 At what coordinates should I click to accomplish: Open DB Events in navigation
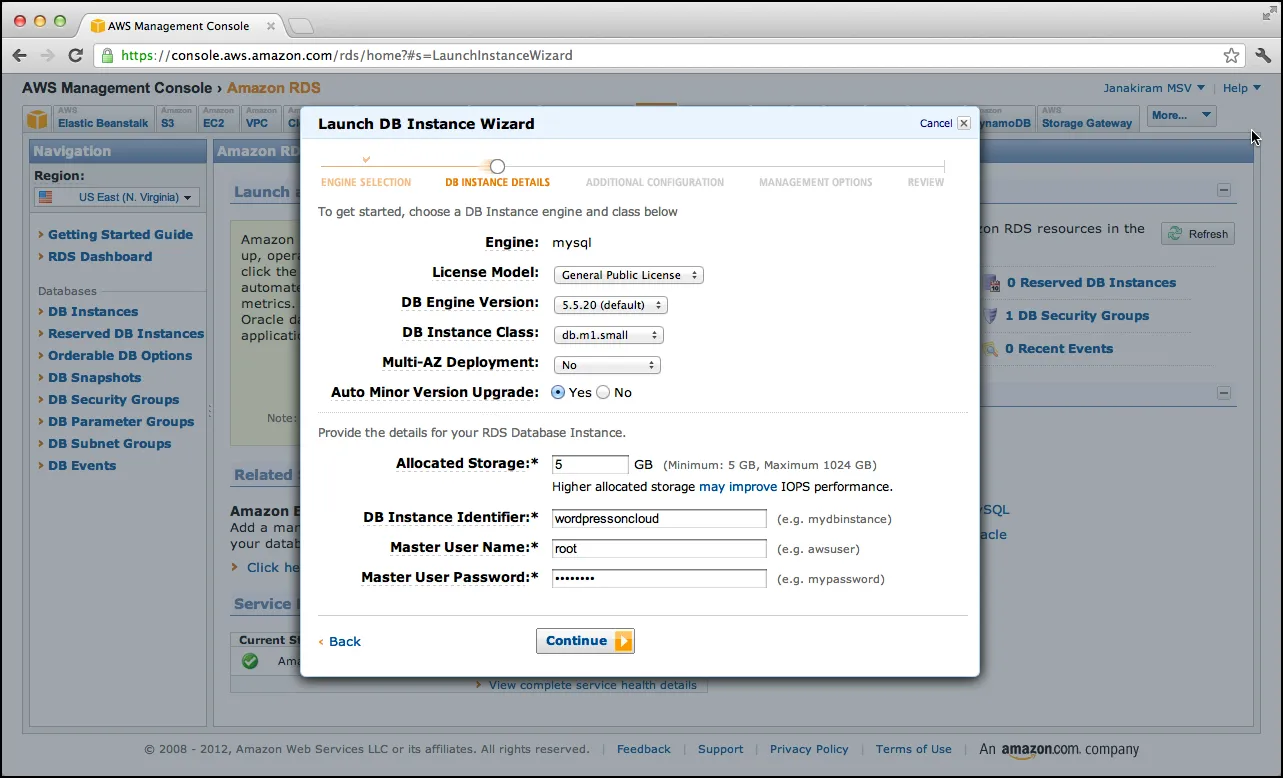click(x=82, y=466)
